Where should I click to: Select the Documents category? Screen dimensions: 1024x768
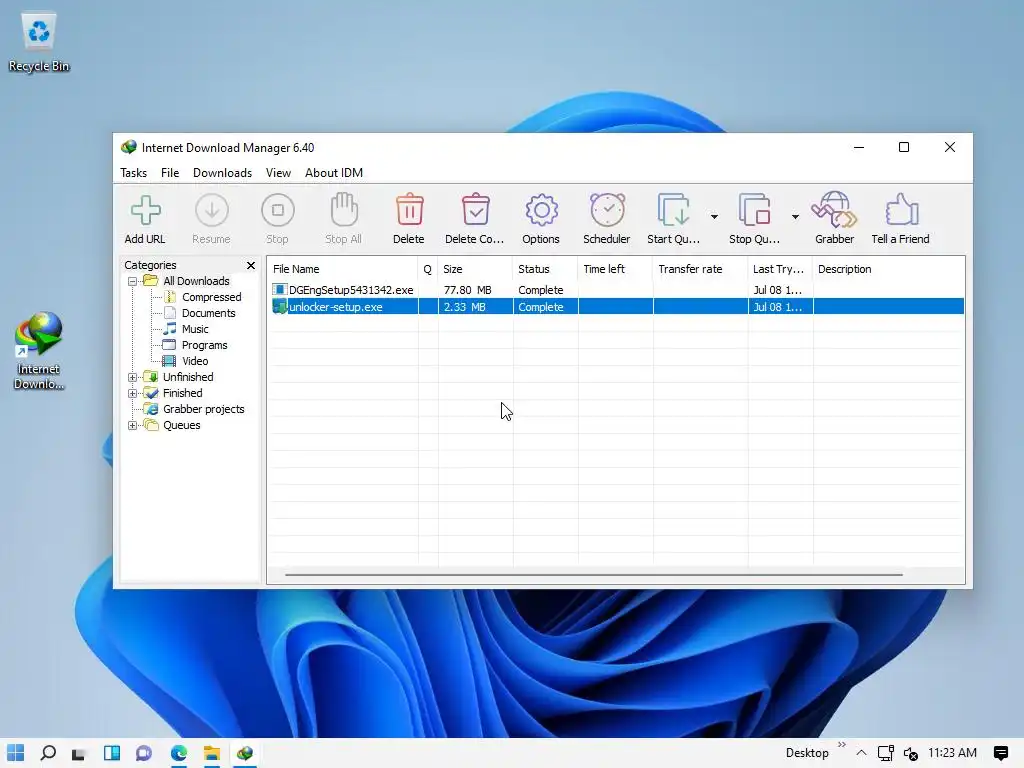[x=208, y=313]
